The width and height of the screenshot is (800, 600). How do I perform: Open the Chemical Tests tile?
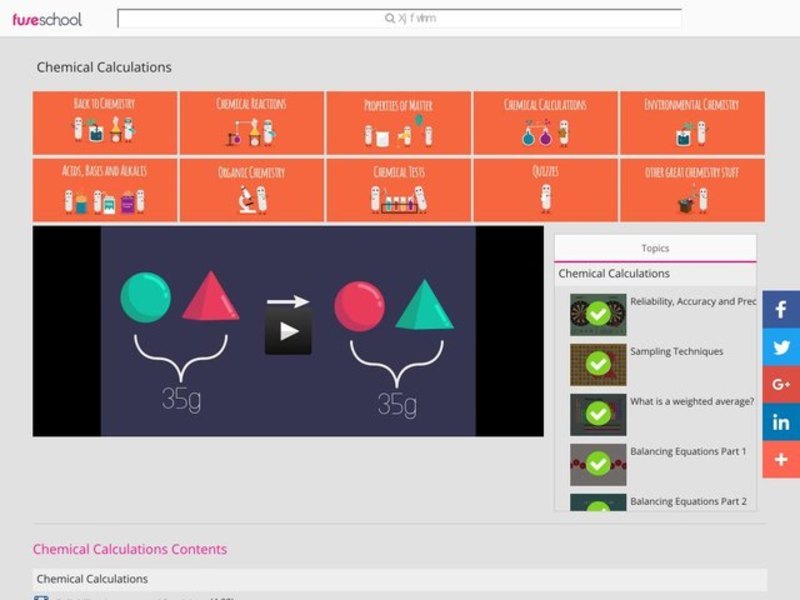pos(398,189)
